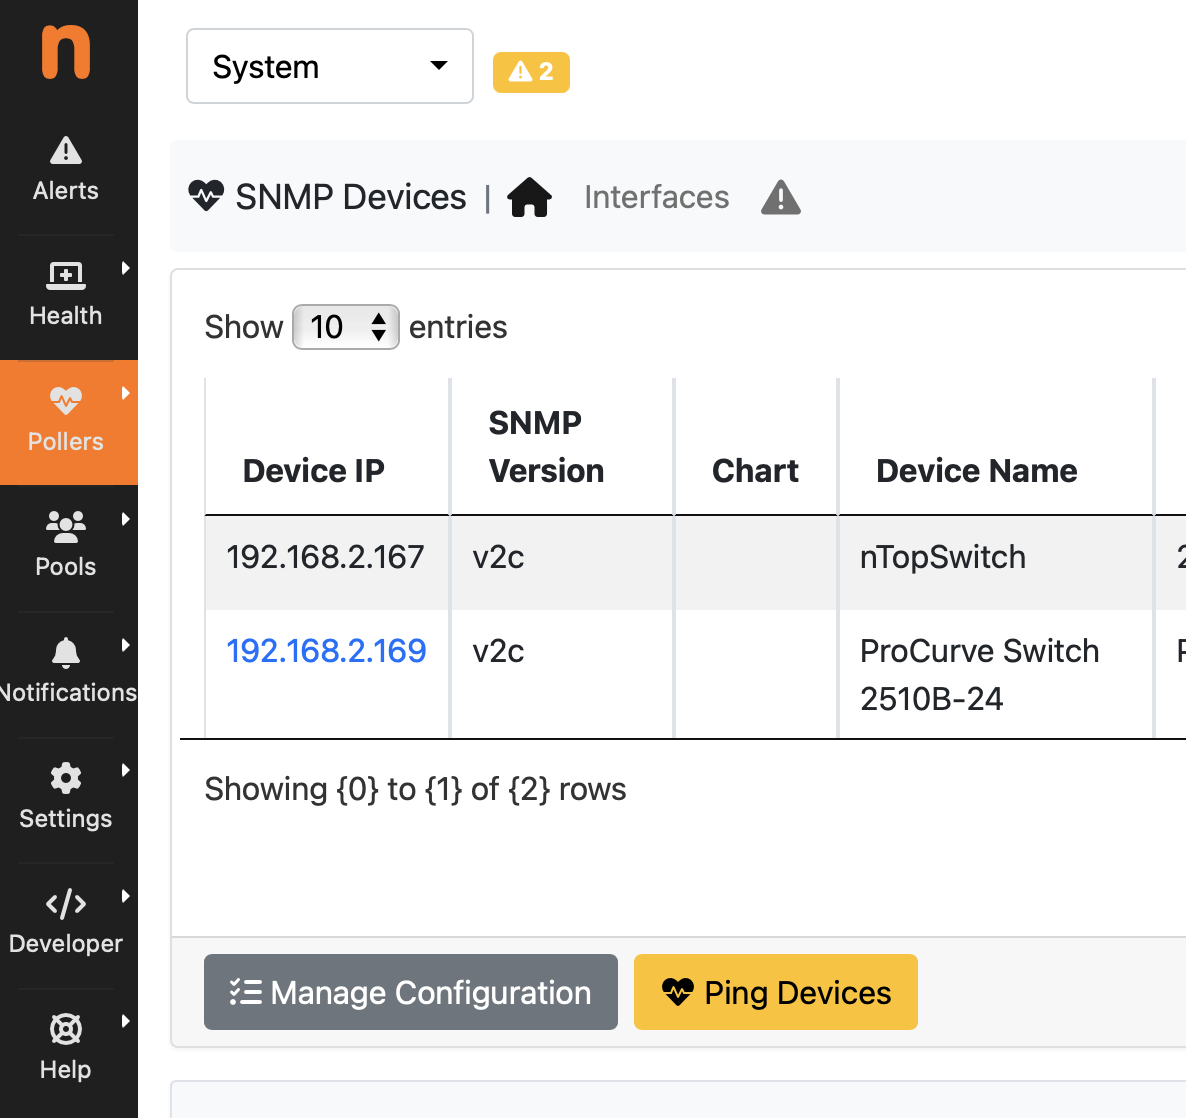The width and height of the screenshot is (1186, 1118).
Task: Expand the Settings sidebar submenu chevron
Action: [125, 769]
